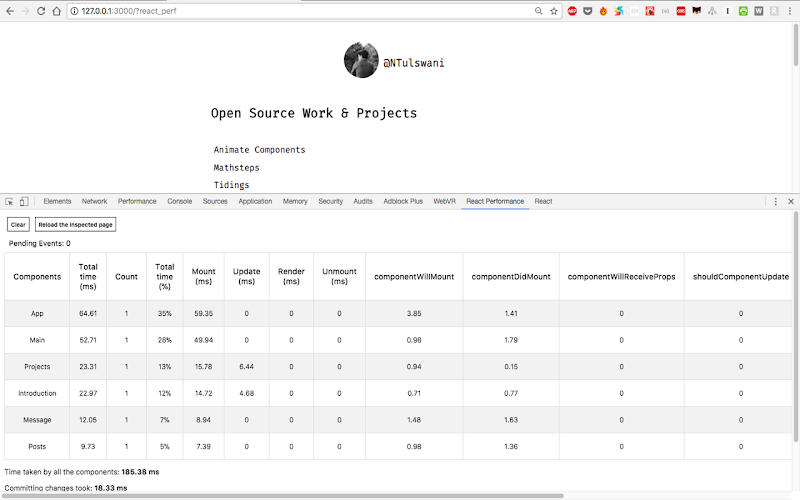The height and width of the screenshot is (500, 800).
Task: Click the browser forward arrow
Action: point(25,11)
